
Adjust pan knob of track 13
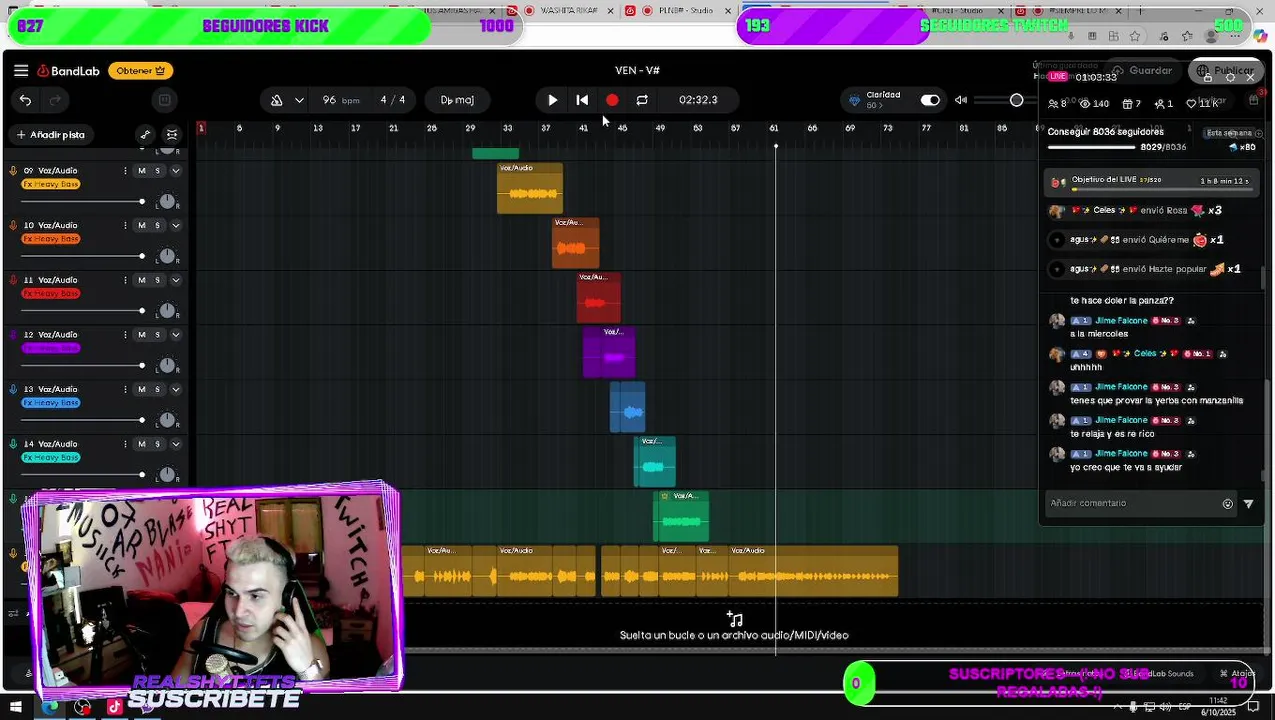pos(167,420)
